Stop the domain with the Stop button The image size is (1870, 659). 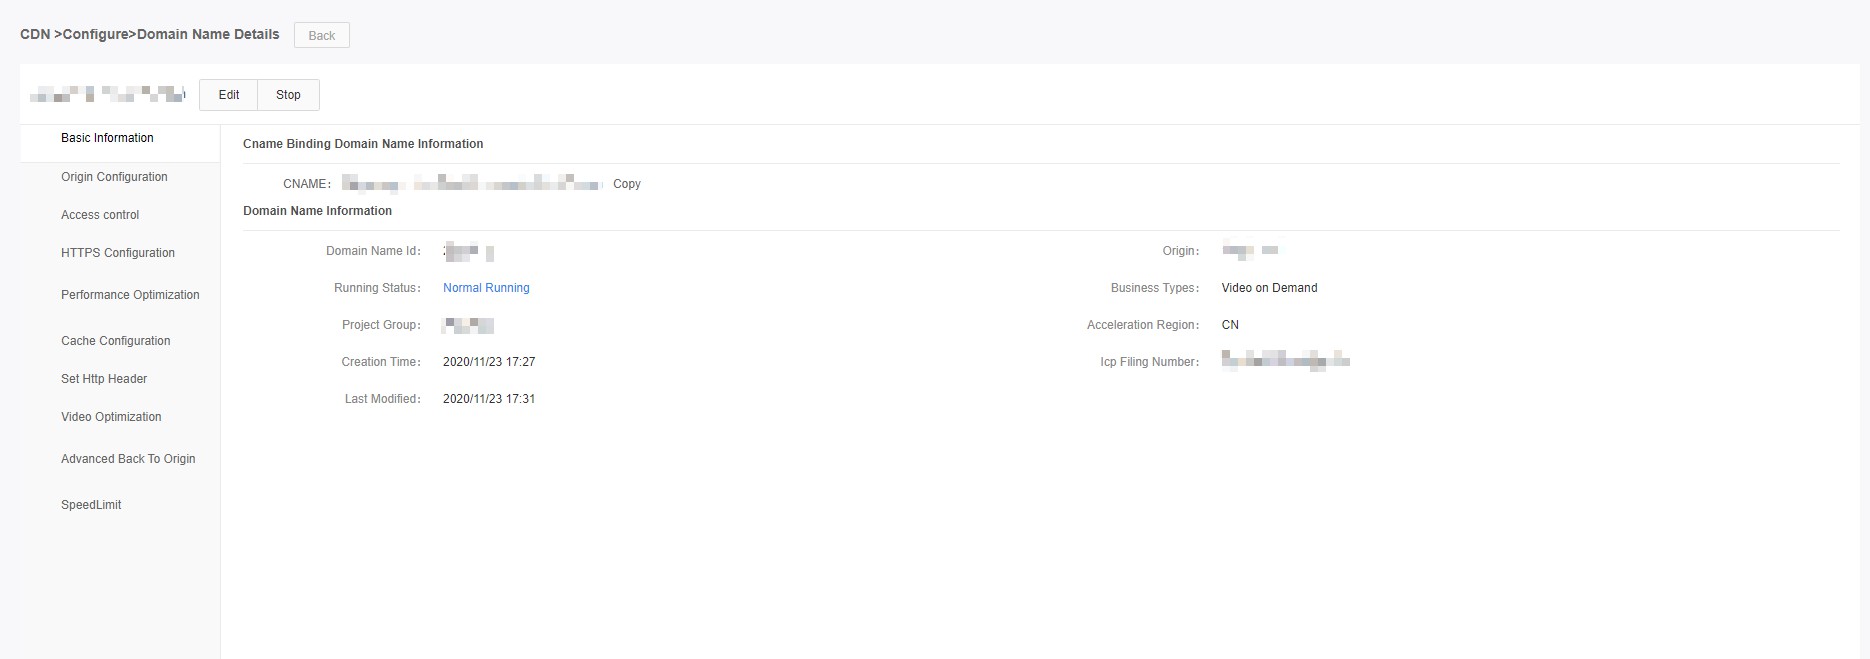[288, 95]
